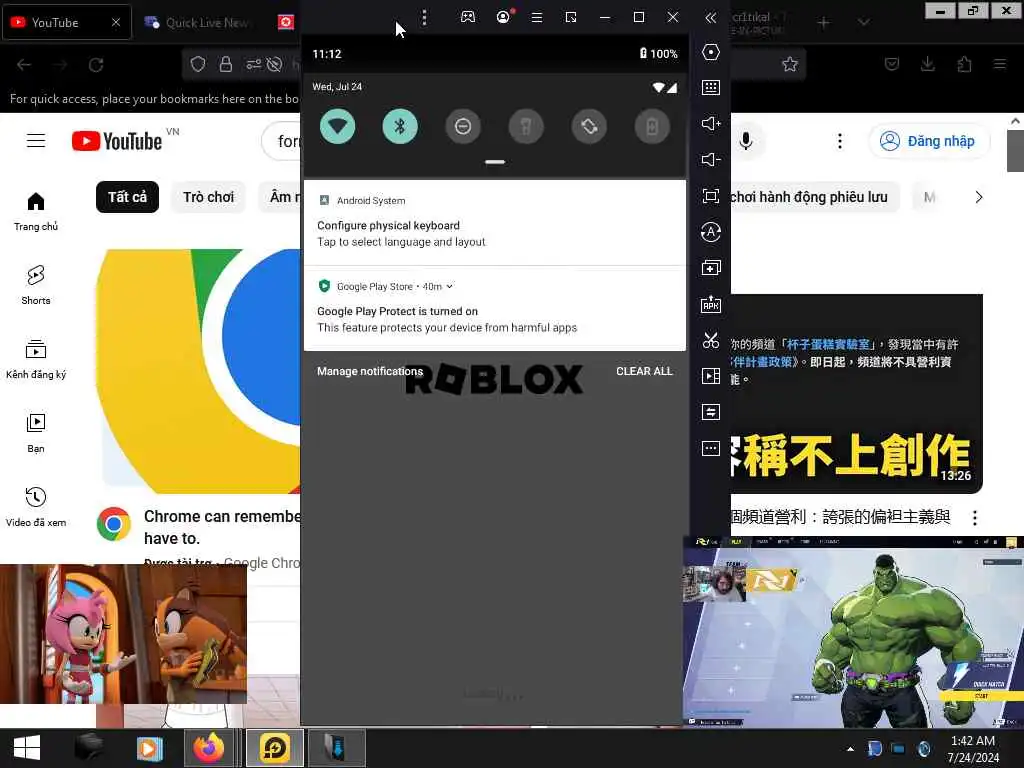
Task: Open emulator settings hexagon icon in sidebar
Action: [711, 52]
